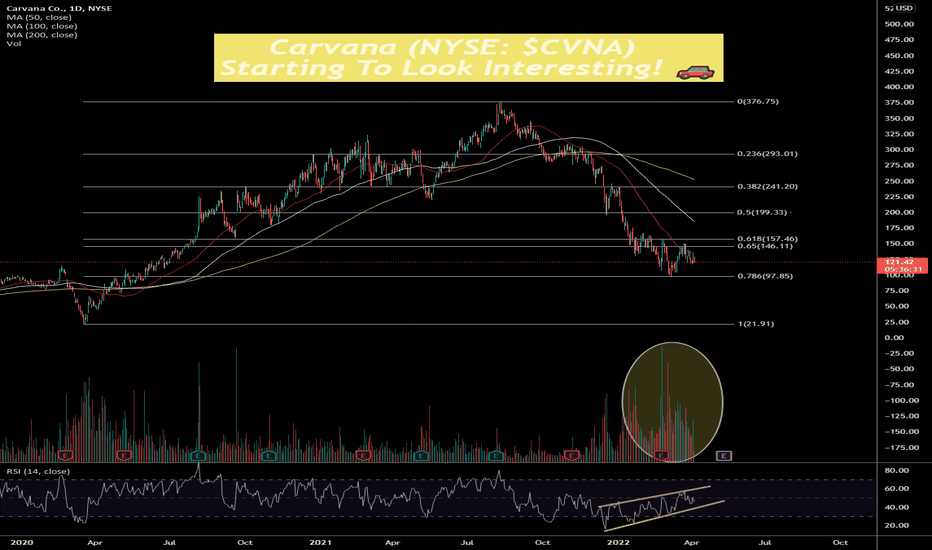Select the MA (100, close) indicator legend

point(42,26)
